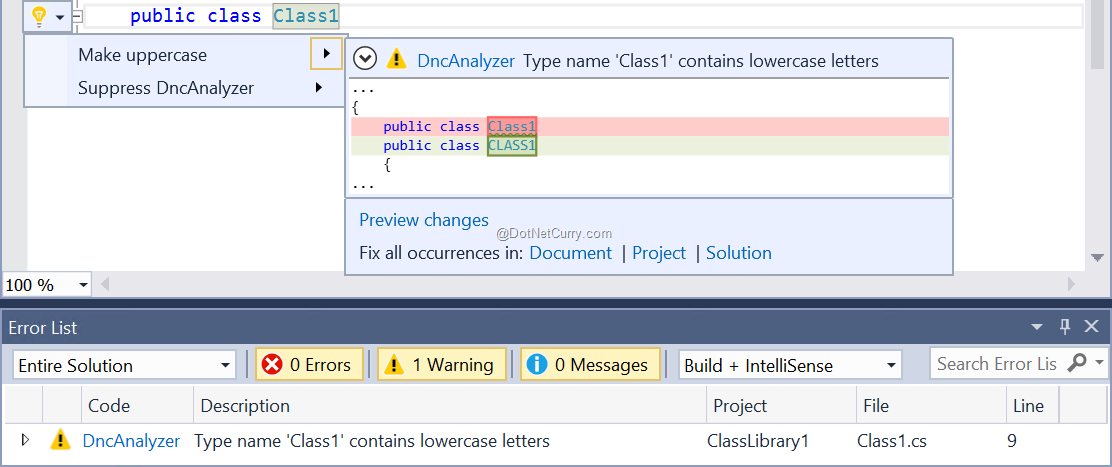Open the Error List window options arrow
The image size is (1112, 467).
pos(1037,327)
